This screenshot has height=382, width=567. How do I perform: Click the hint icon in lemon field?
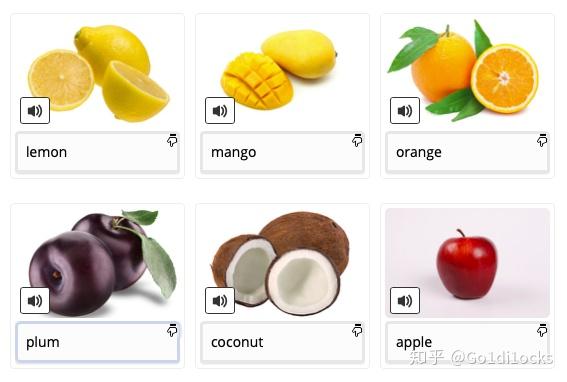172,140
